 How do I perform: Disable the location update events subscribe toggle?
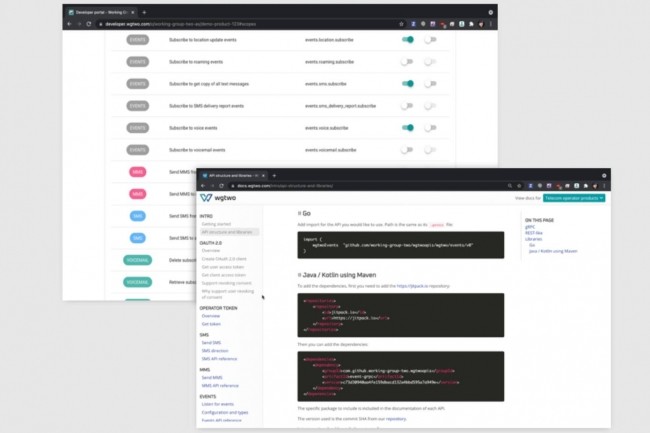click(408, 40)
